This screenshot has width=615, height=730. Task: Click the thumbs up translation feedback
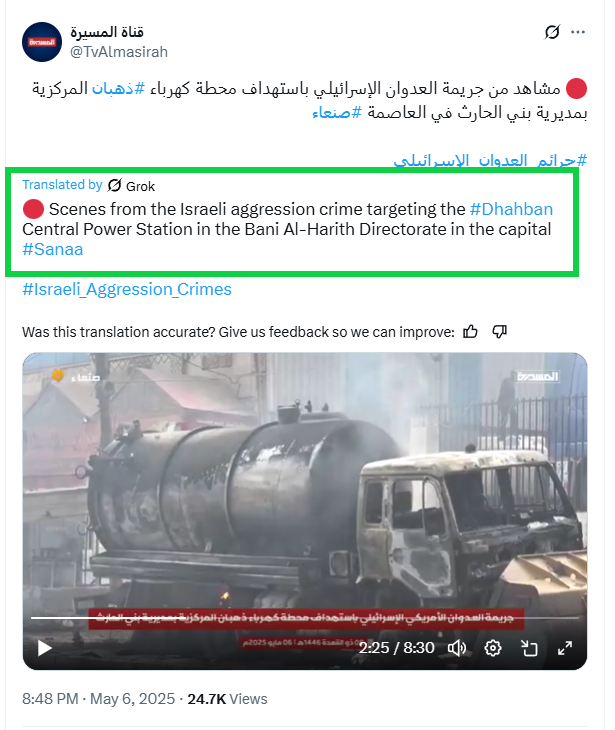coord(470,331)
